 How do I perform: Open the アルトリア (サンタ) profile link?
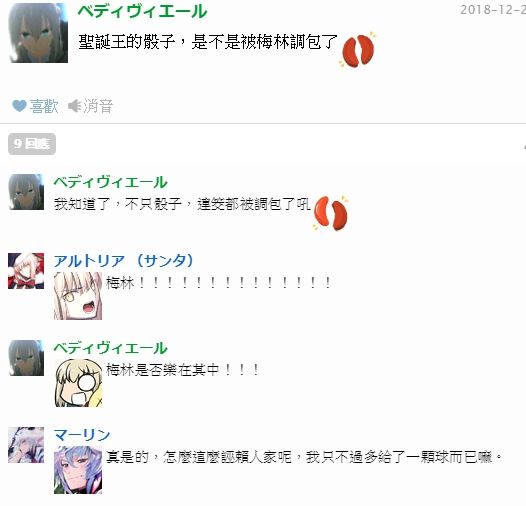click(123, 261)
